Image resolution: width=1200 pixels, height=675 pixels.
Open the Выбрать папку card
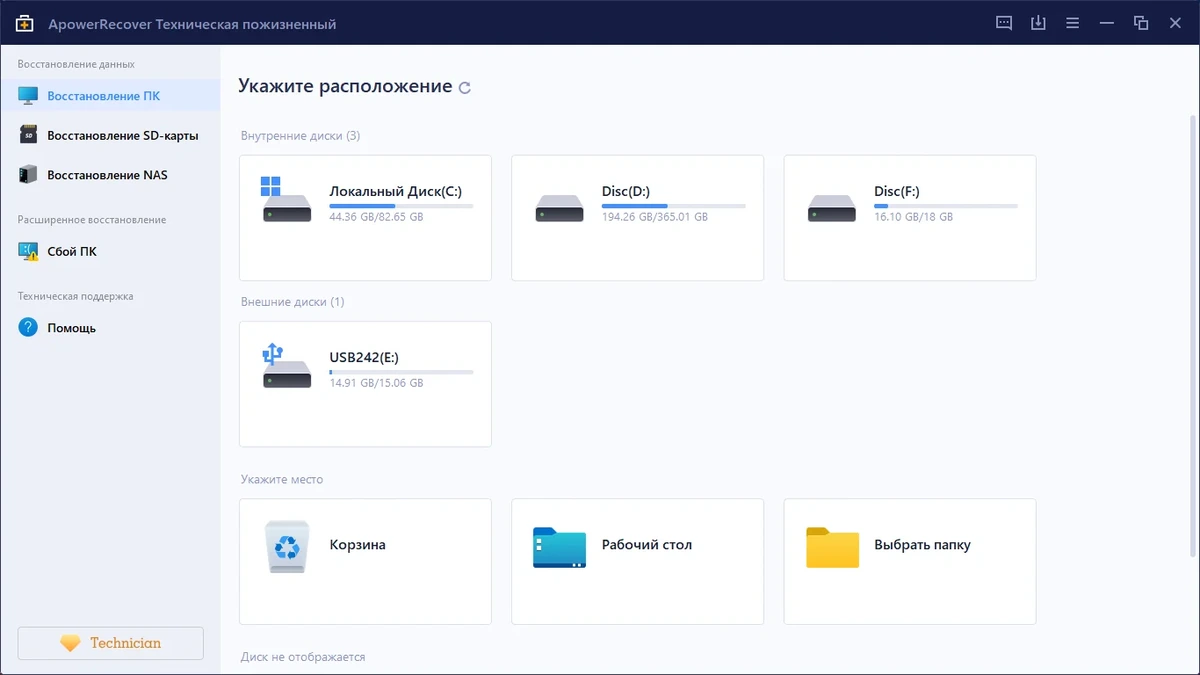tap(910, 561)
